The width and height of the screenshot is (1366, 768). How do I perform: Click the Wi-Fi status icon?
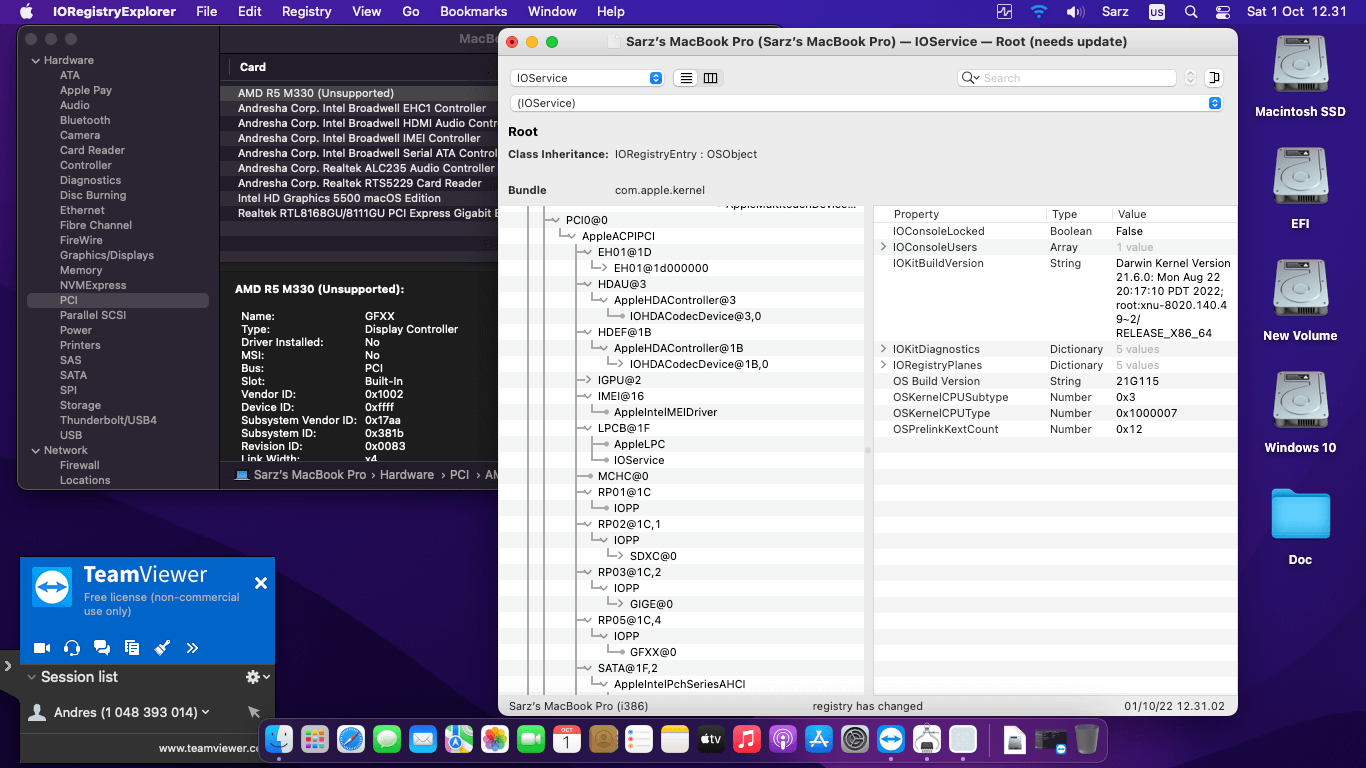click(1039, 12)
